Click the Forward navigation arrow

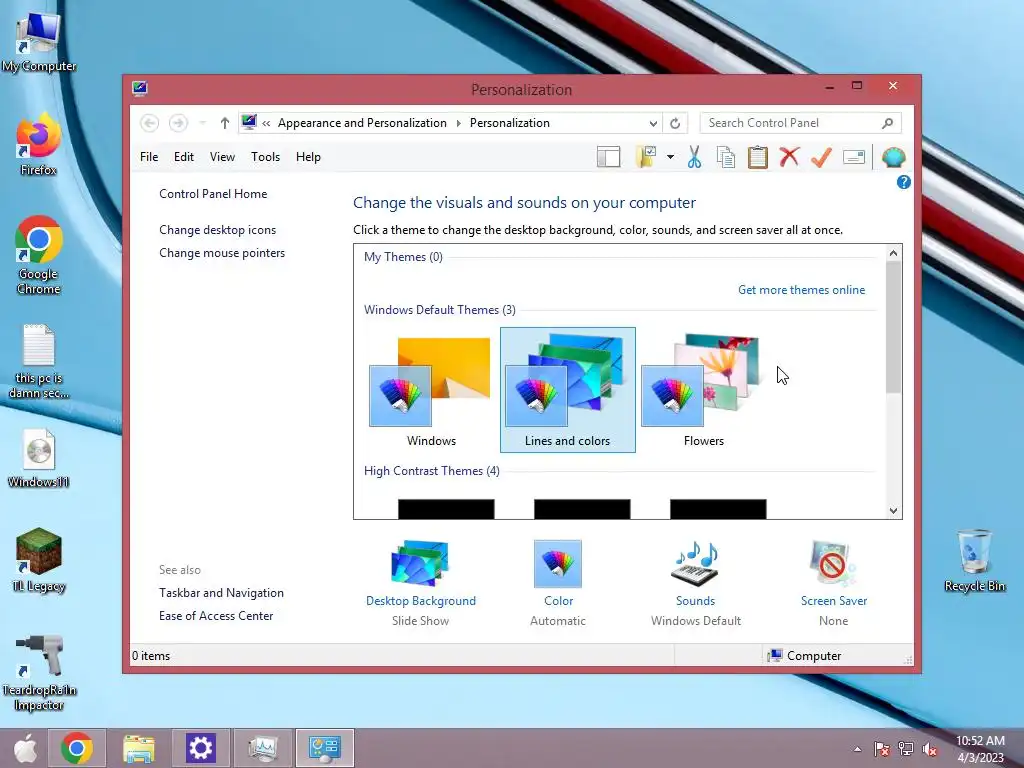178,123
